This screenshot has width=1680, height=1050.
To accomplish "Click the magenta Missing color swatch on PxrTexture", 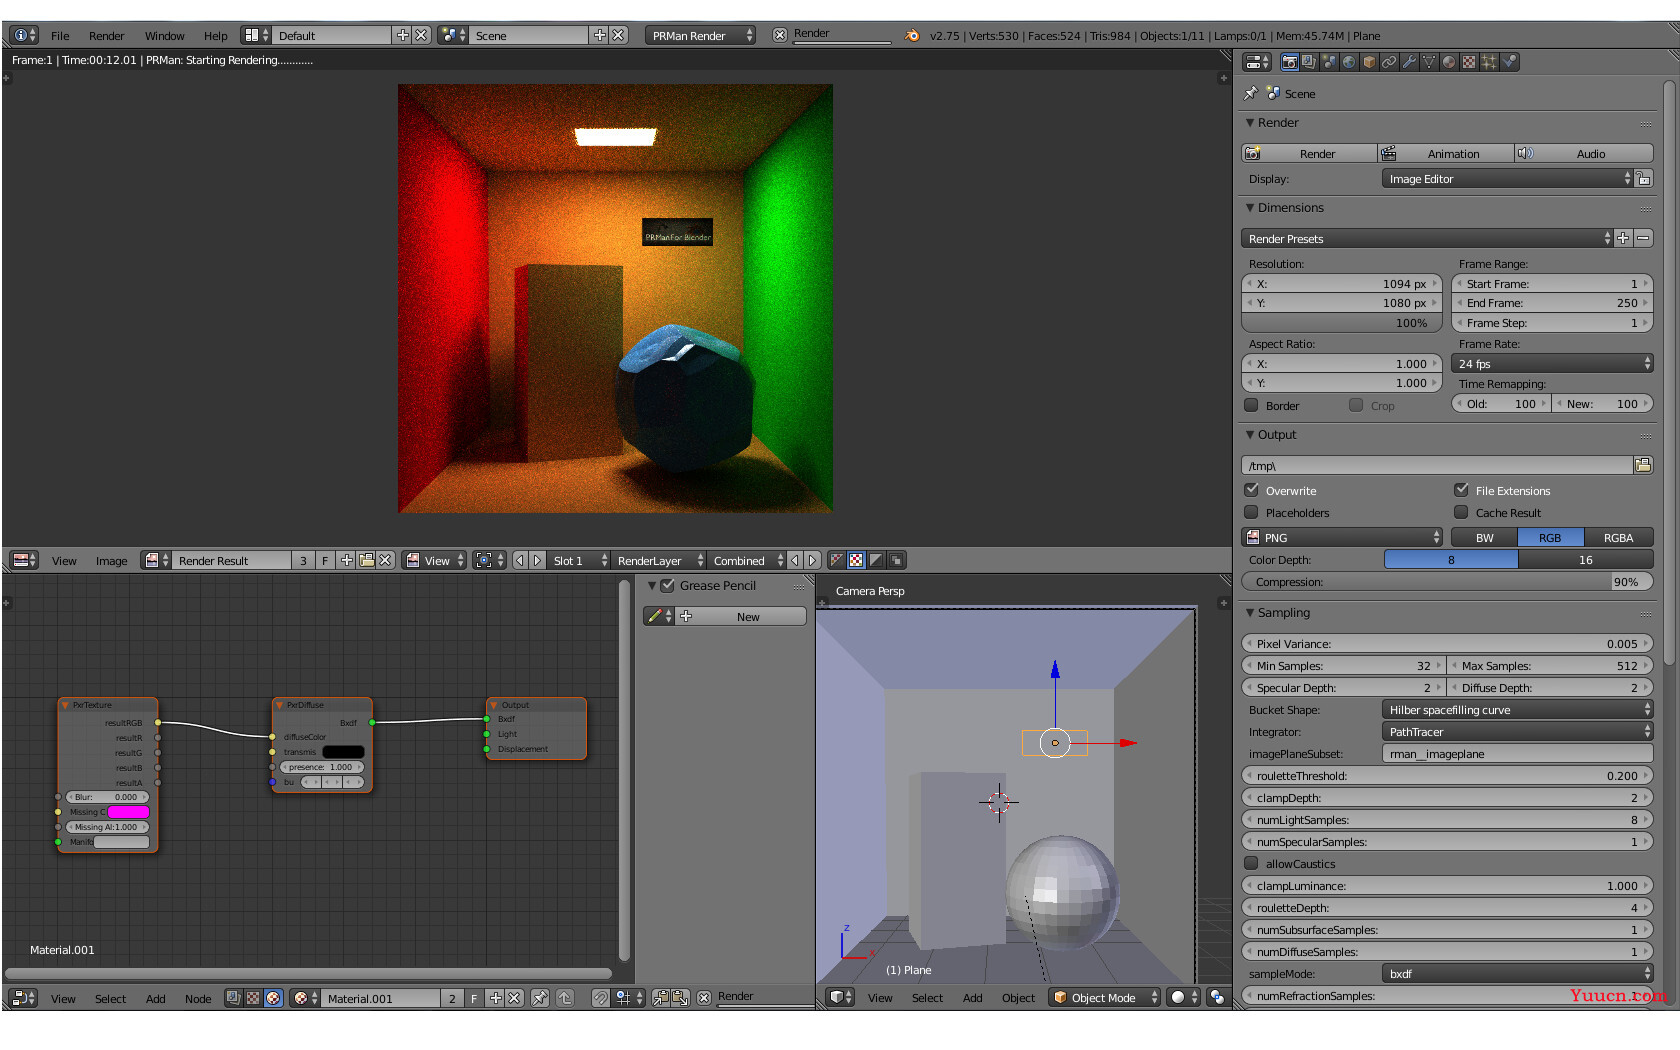I will click(128, 812).
